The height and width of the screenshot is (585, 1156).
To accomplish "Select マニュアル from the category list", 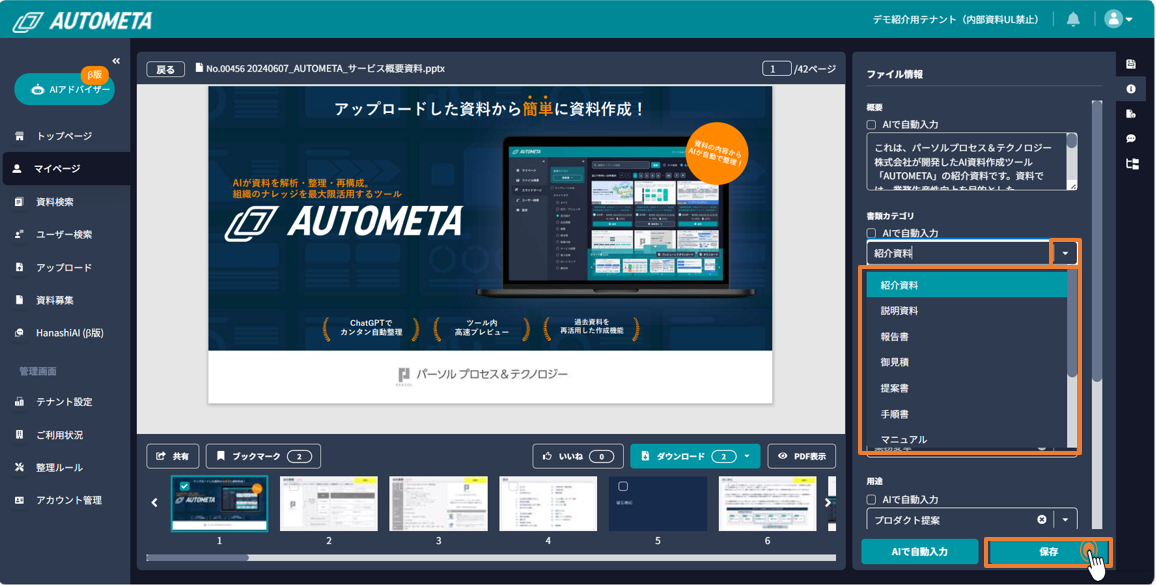I will [x=967, y=439].
